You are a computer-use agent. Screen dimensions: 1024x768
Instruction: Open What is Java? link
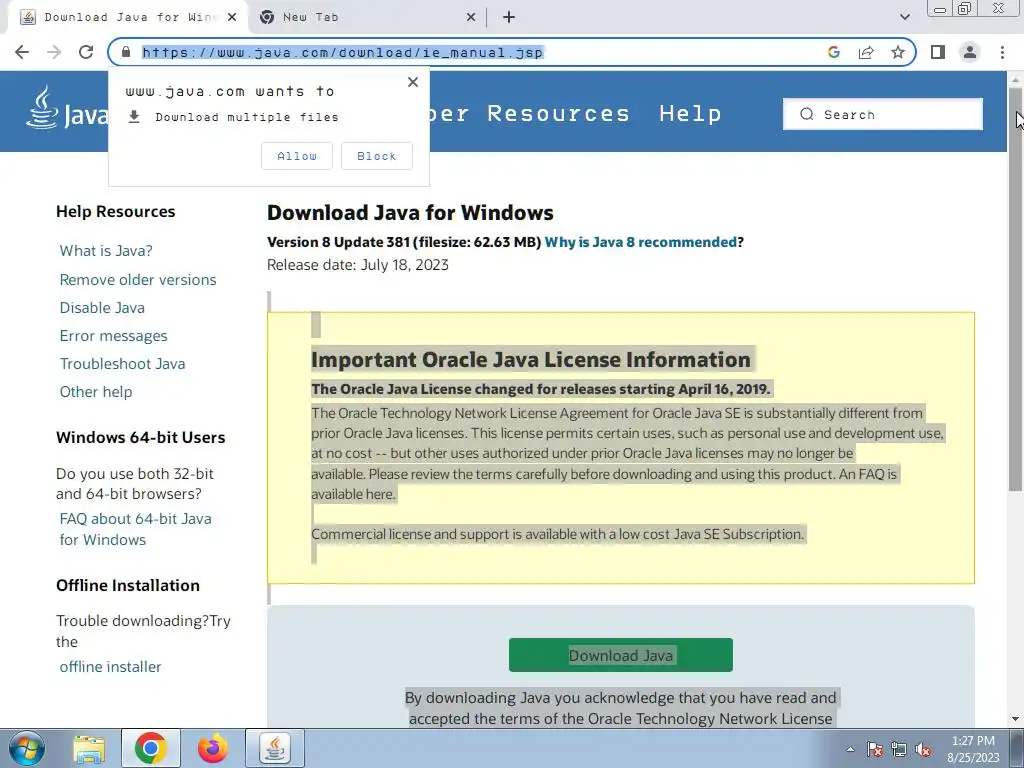[x=106, y=251]
